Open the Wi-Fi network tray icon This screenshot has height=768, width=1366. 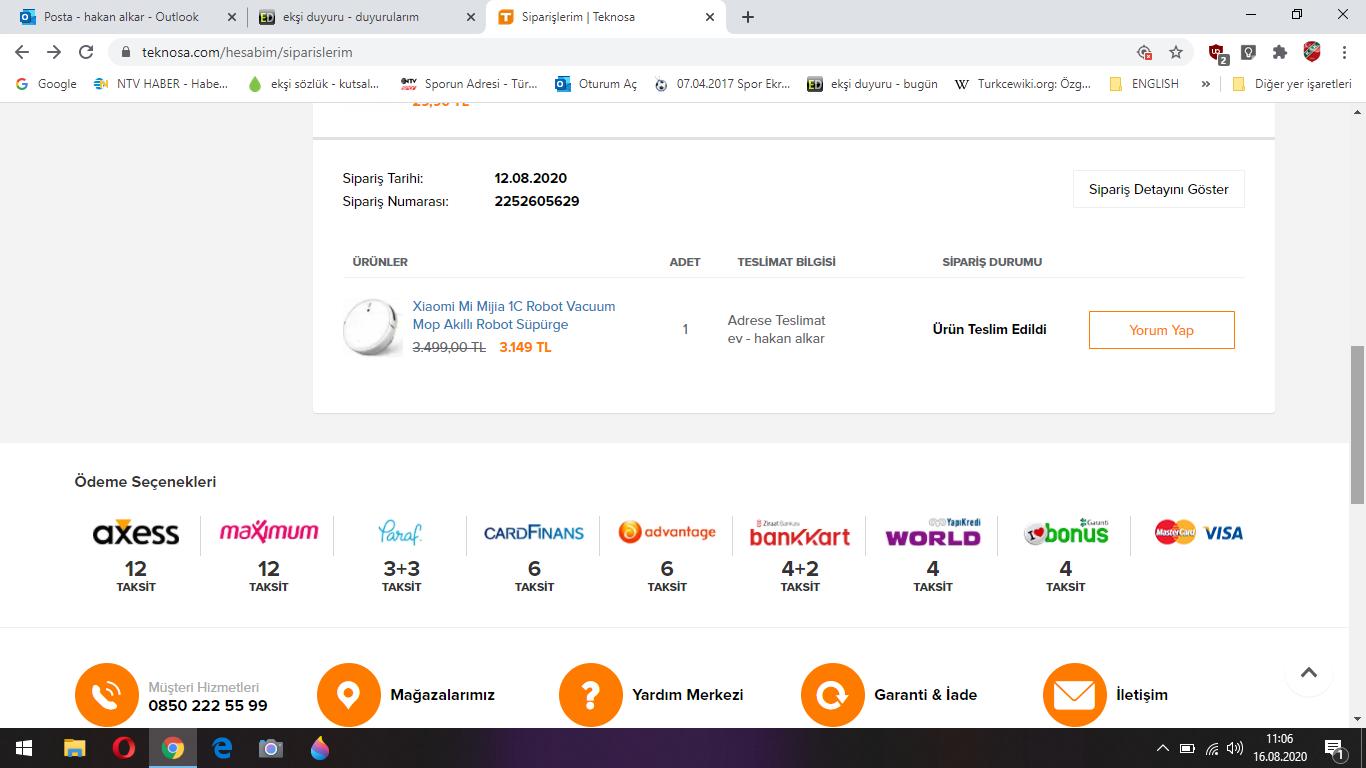[x=1212, y=748]
